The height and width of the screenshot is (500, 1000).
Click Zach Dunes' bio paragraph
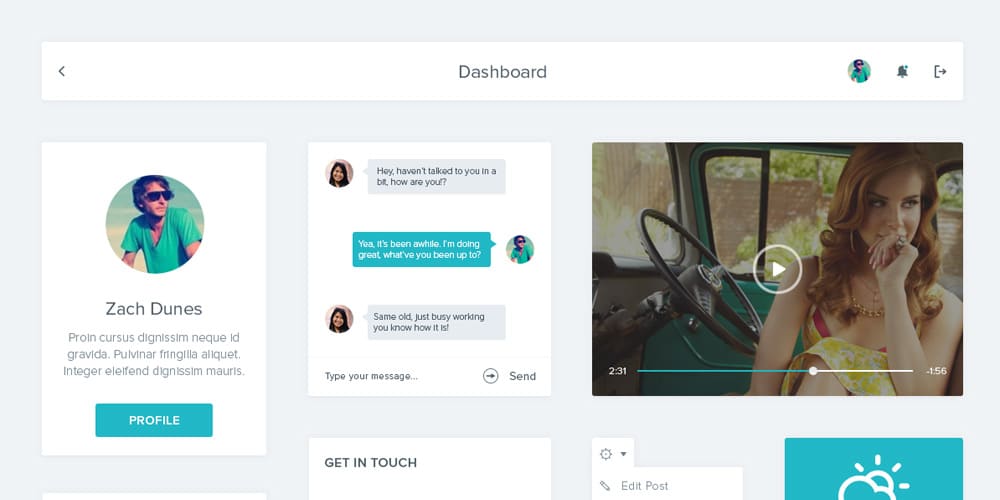(154, 355)
